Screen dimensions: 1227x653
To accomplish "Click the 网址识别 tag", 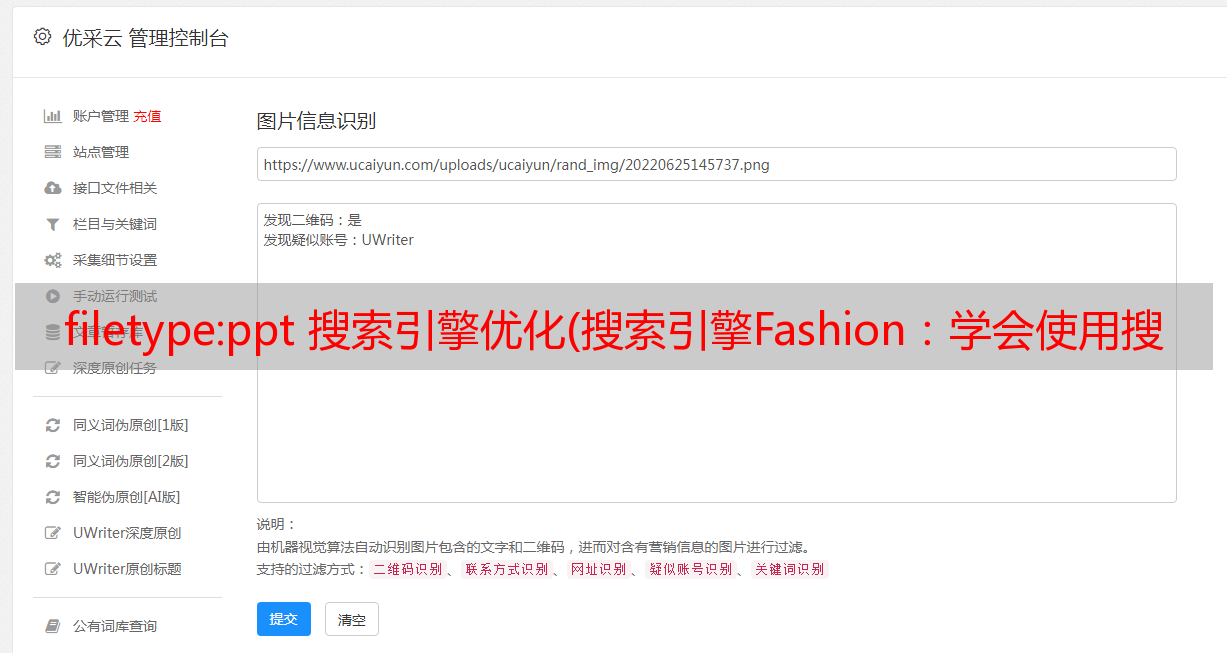I will 598,569.
